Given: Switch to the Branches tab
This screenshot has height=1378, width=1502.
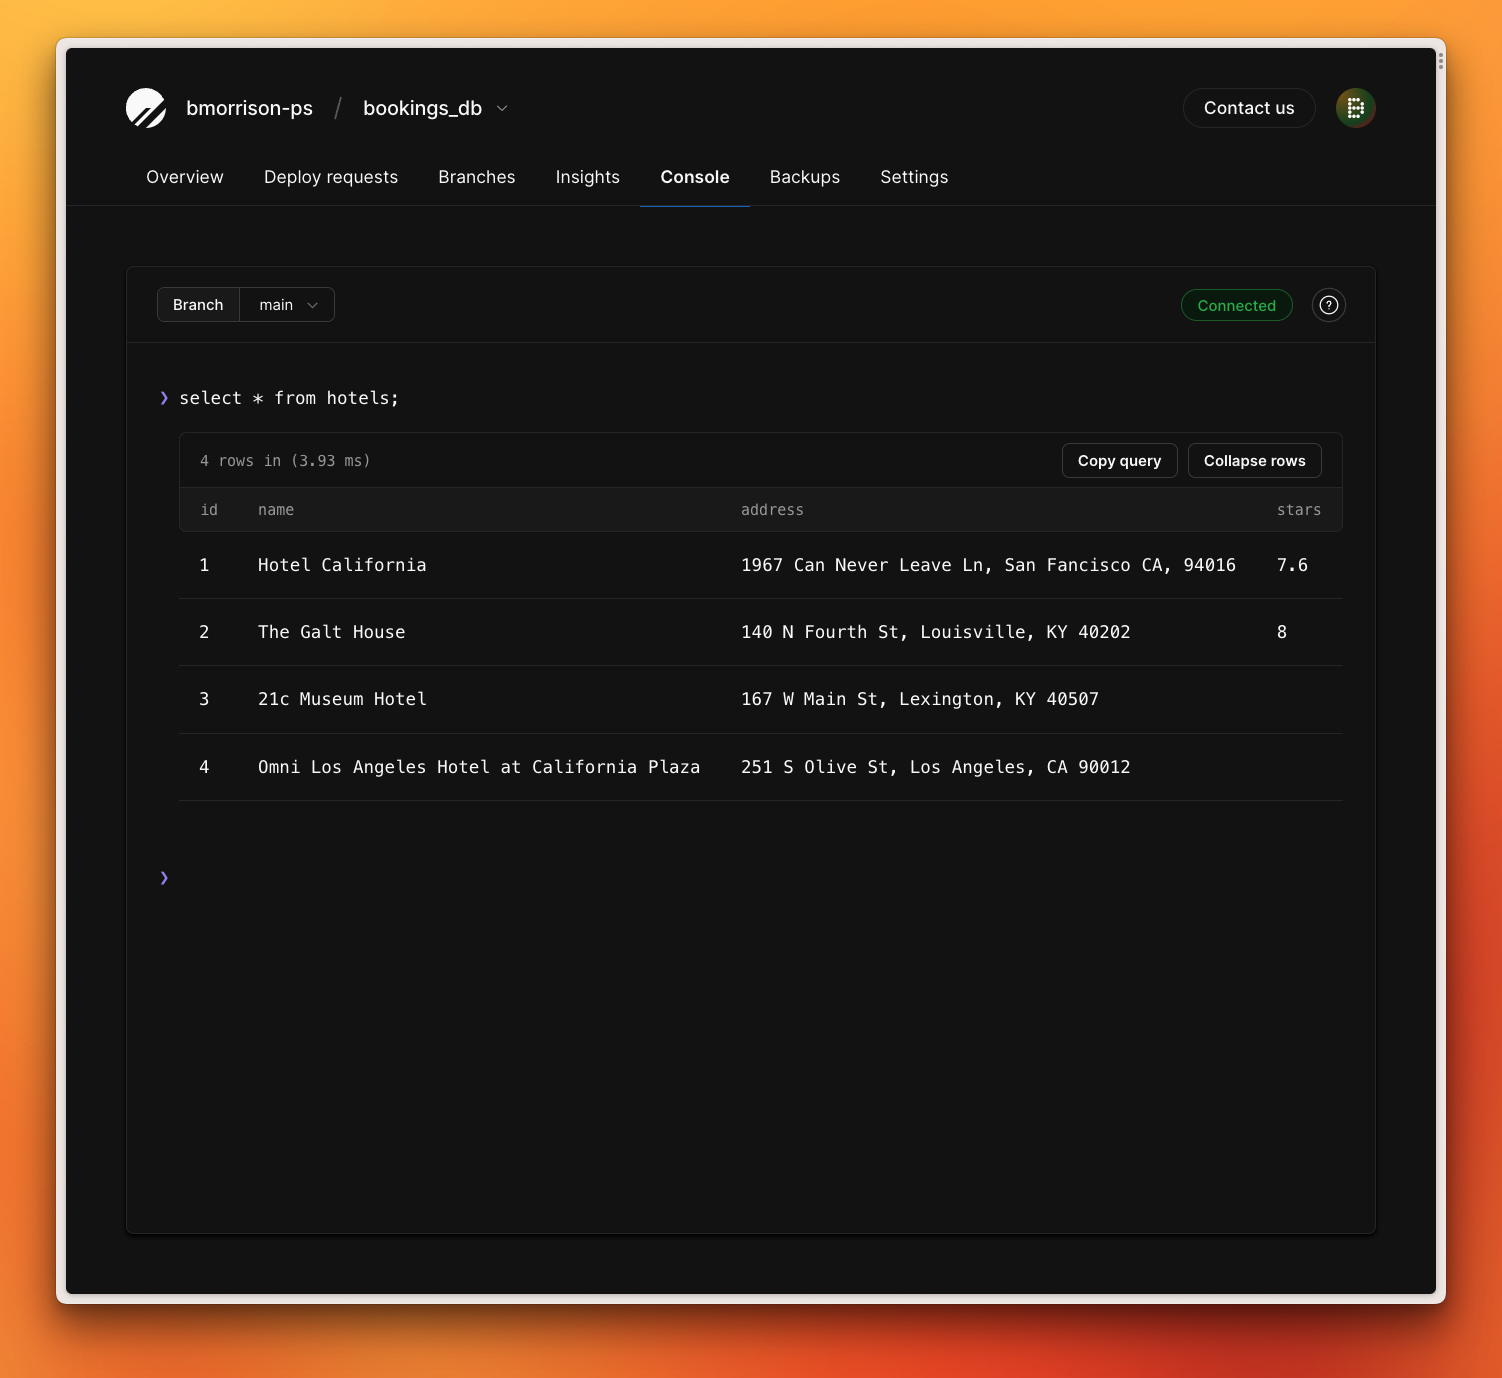Looking at the screenshot, I should [x=476, y=177].
